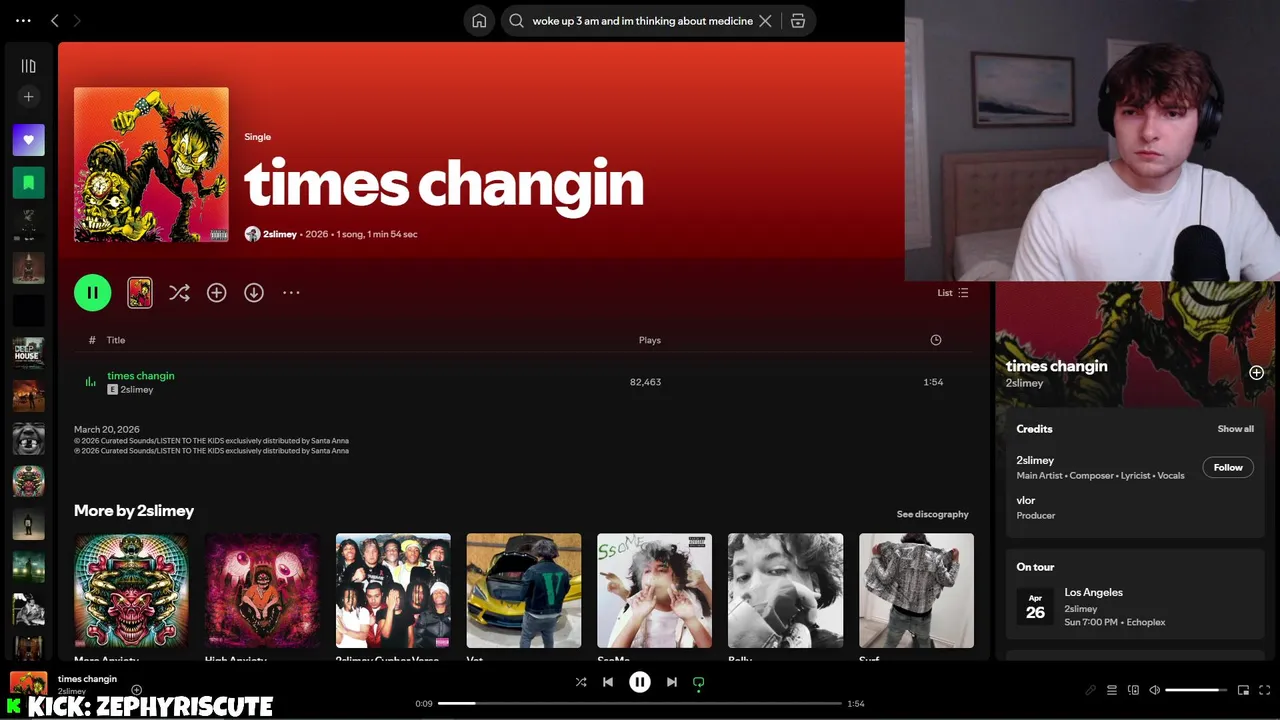The height and width of the screenshot is (720, 1280).
Task: Open the Deep House playlist in sidebar
Action: (x=28, y=354)
